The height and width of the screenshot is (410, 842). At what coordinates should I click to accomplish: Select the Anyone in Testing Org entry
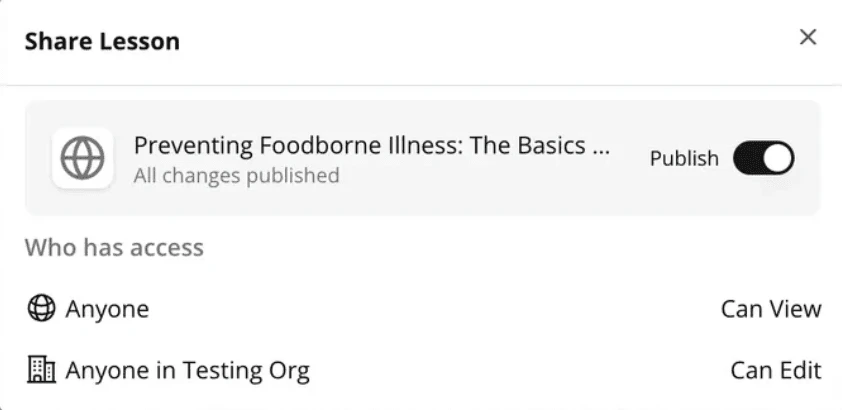(x=187, y=371)
